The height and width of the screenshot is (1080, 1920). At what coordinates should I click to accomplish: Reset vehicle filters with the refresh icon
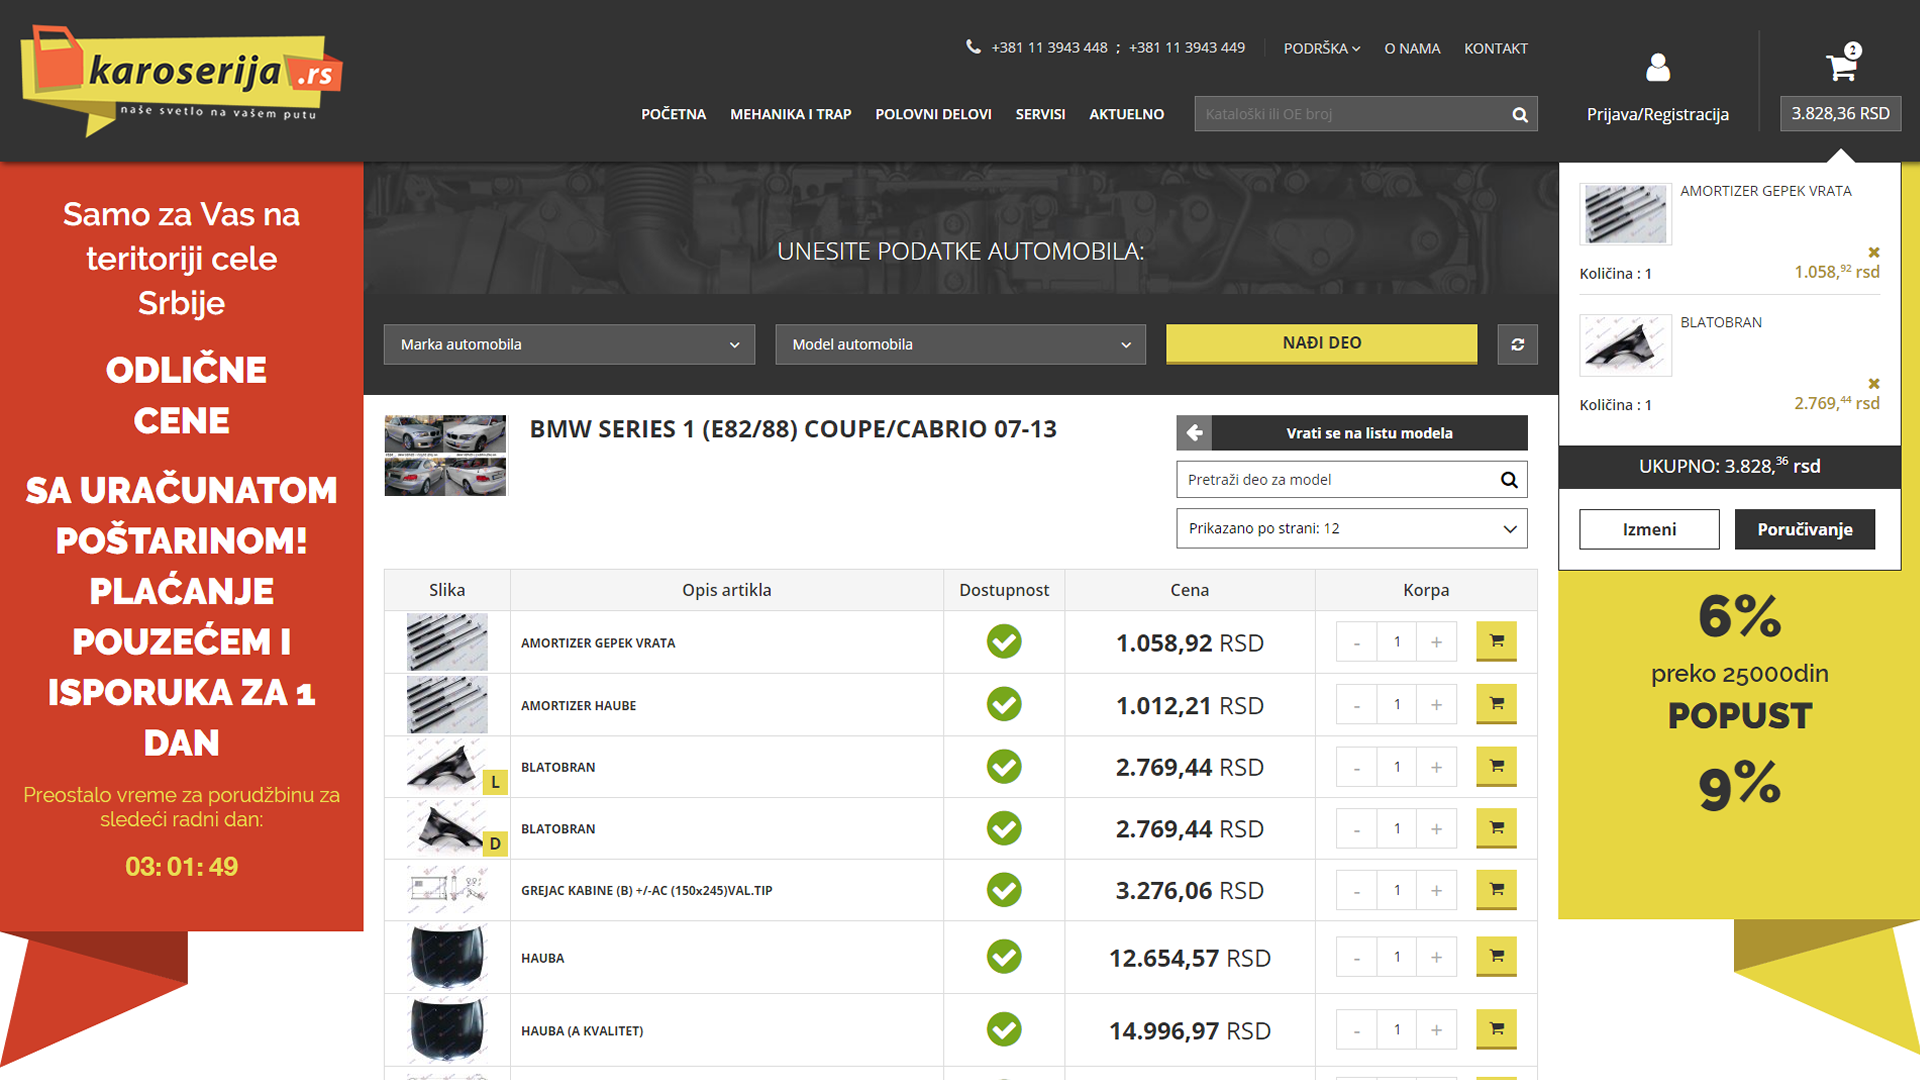[x=1517, y=344]
